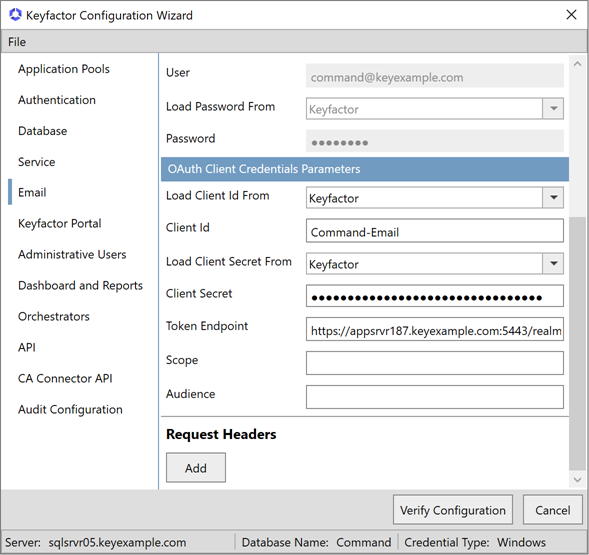
Task: Click the 'Server:' label in the status bar
Action: (x=23, y=542)
